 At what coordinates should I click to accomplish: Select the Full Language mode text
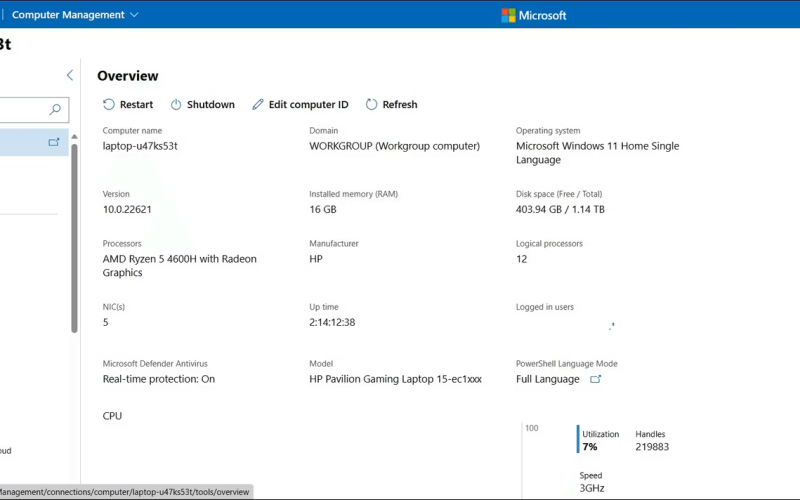(x=547, y=379)
